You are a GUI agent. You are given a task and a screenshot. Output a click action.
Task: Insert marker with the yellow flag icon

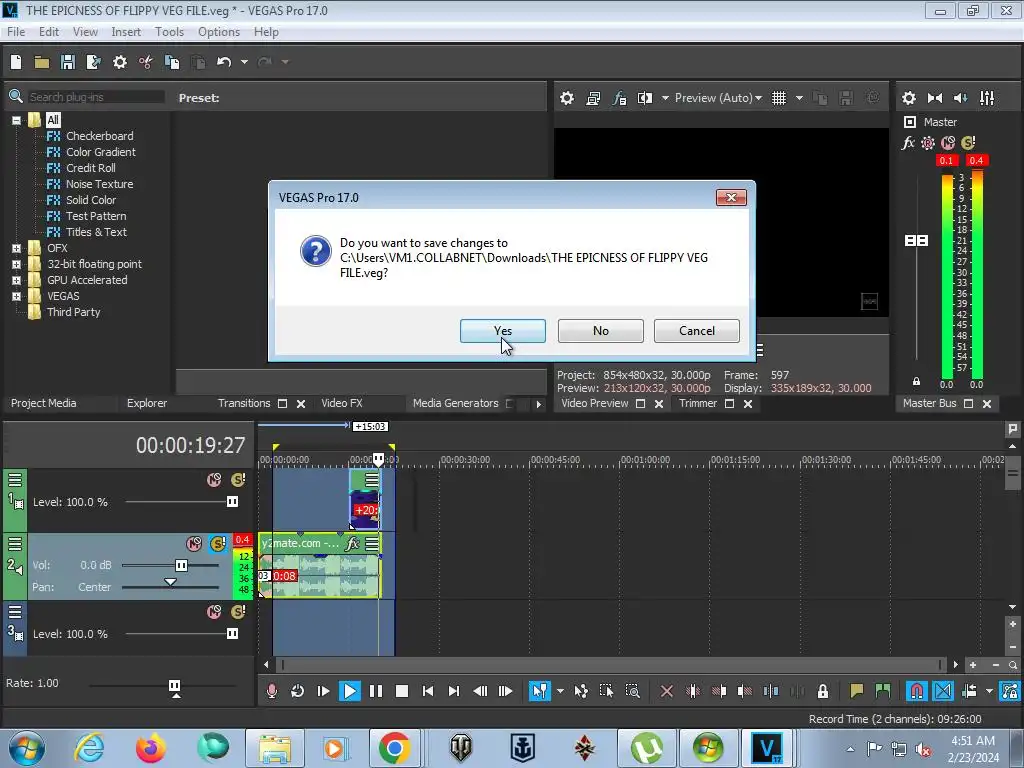coord(856,691)
